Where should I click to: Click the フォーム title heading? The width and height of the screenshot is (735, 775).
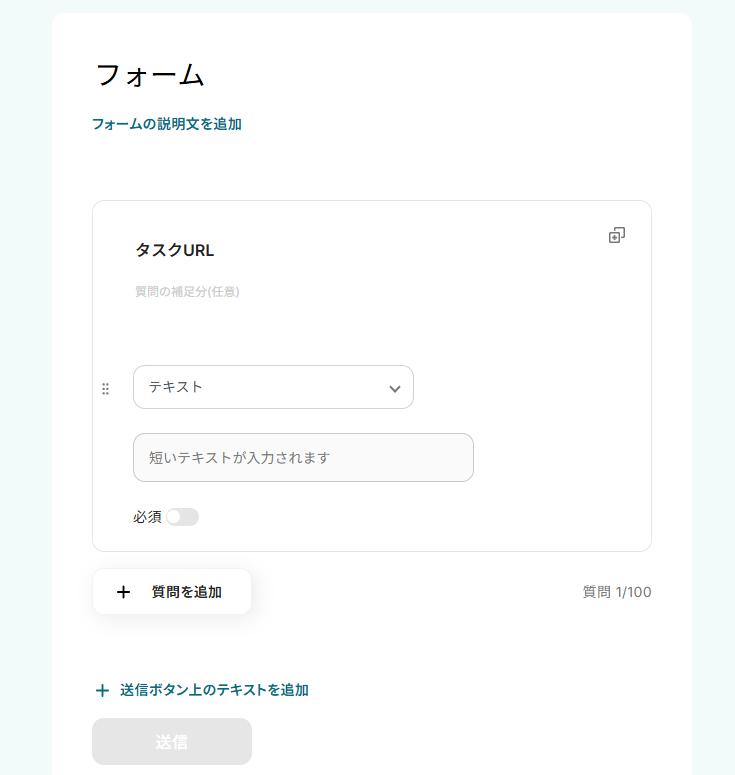coord(150,75)
